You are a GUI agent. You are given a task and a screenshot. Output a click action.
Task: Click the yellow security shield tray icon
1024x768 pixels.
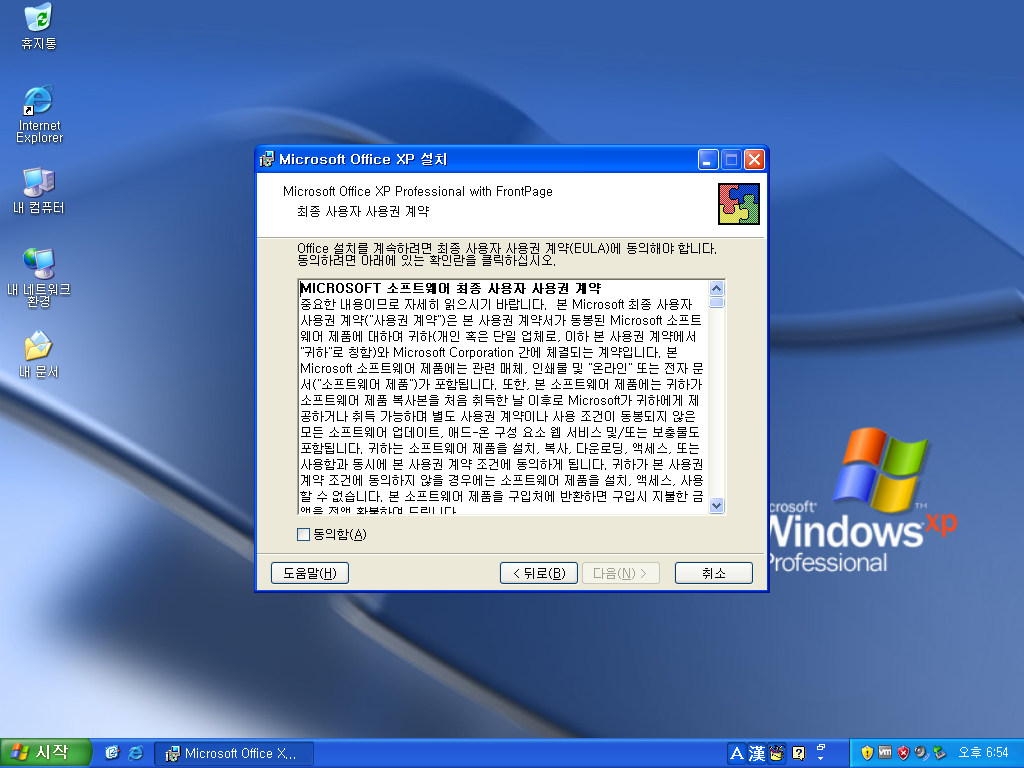click(867, 753)
